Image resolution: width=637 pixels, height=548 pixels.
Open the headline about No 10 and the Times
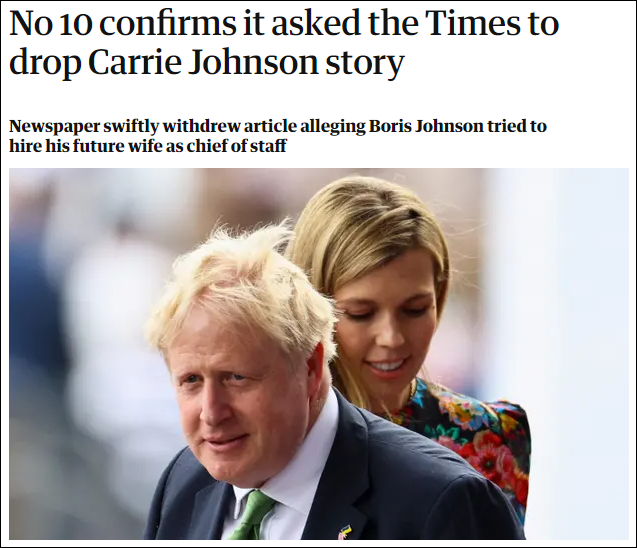pyautogui.click(x=284, y=43)
